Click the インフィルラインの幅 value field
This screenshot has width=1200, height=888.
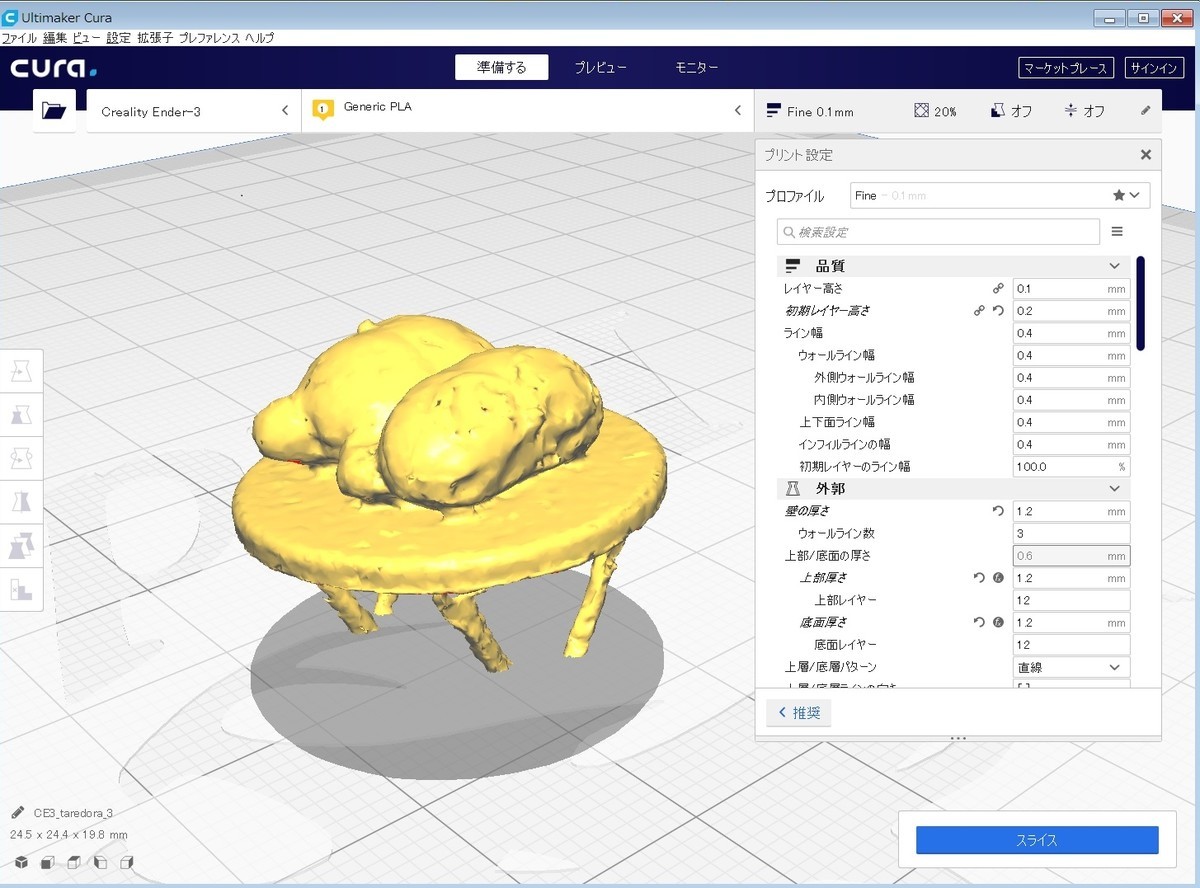coord(1071,444)
